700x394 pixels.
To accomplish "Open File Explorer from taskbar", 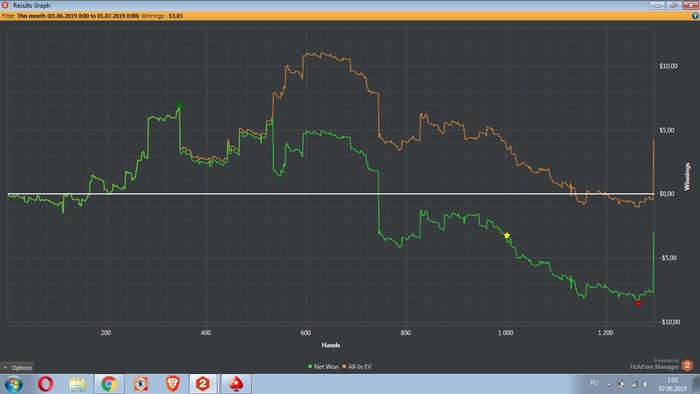I will point(77,384).
